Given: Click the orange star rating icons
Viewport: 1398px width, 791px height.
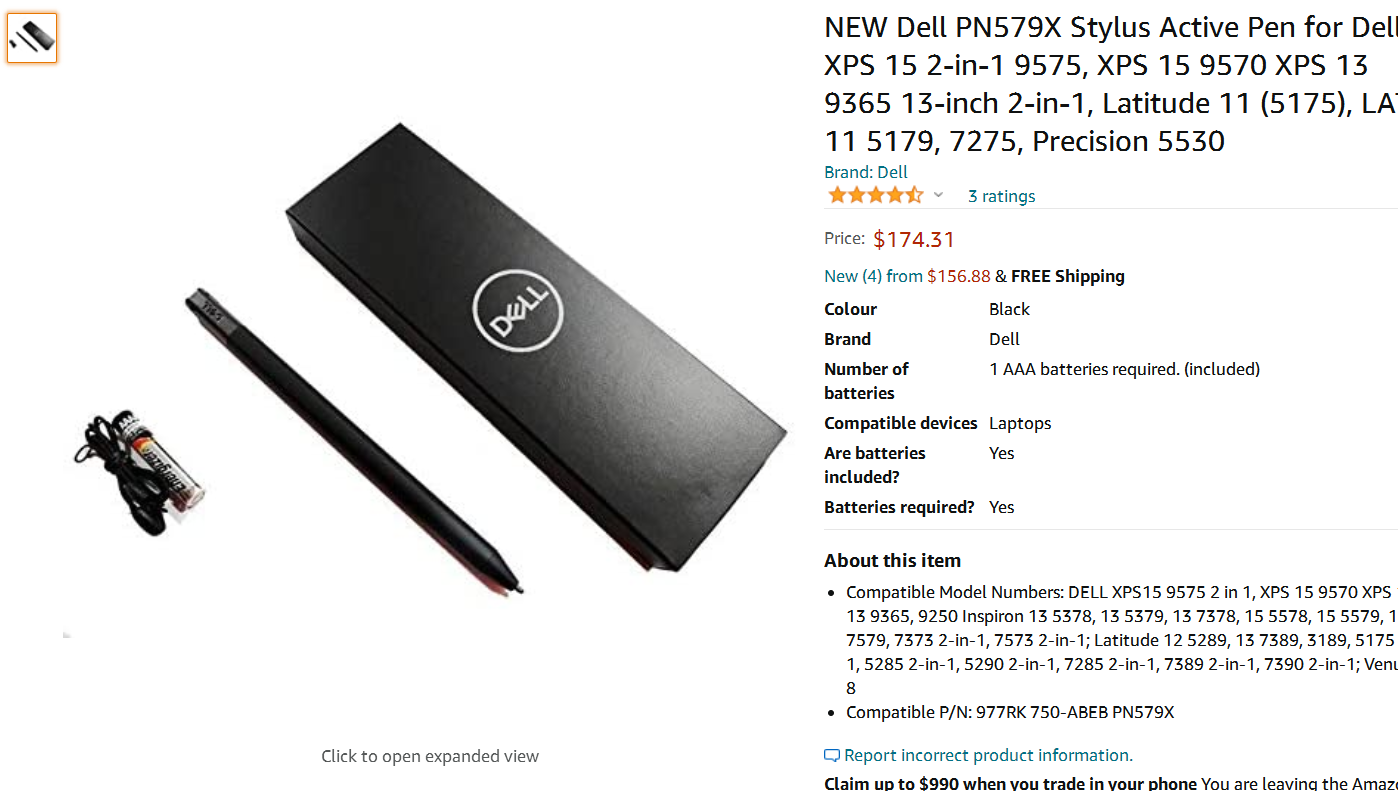Looking at the screenshot, I should (x=875, y=195).
